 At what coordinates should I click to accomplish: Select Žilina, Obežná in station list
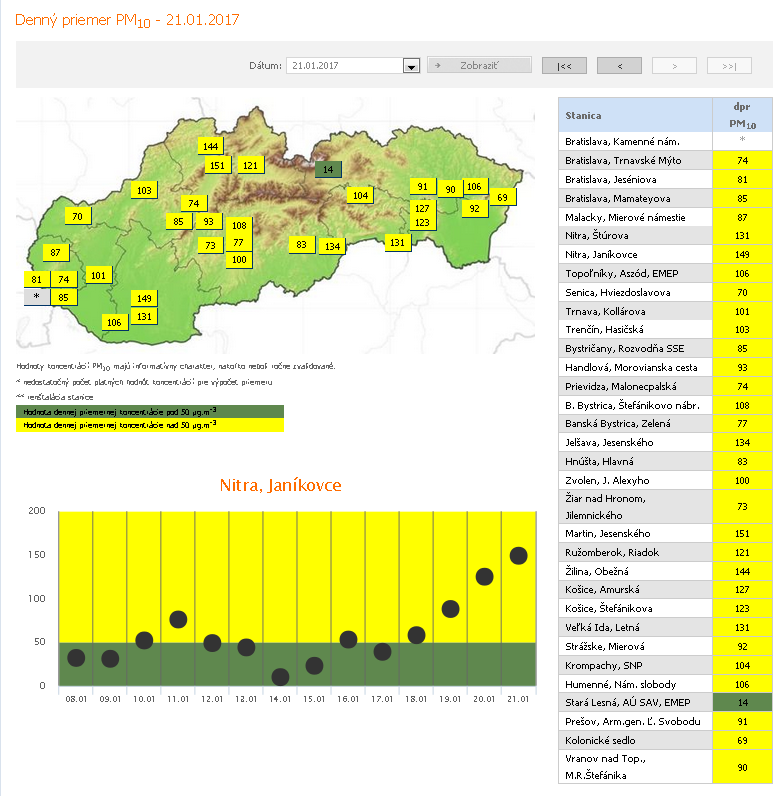coord(634,571)
